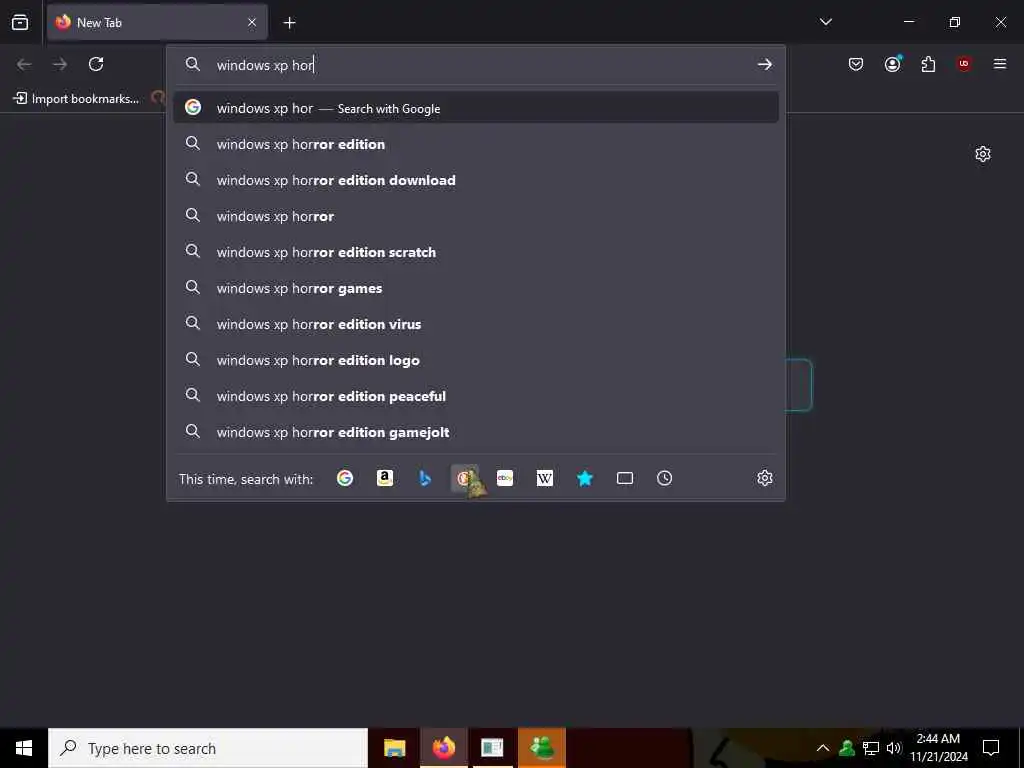
Task: Open Firefox View in tab strip
Action: (20, 22)
